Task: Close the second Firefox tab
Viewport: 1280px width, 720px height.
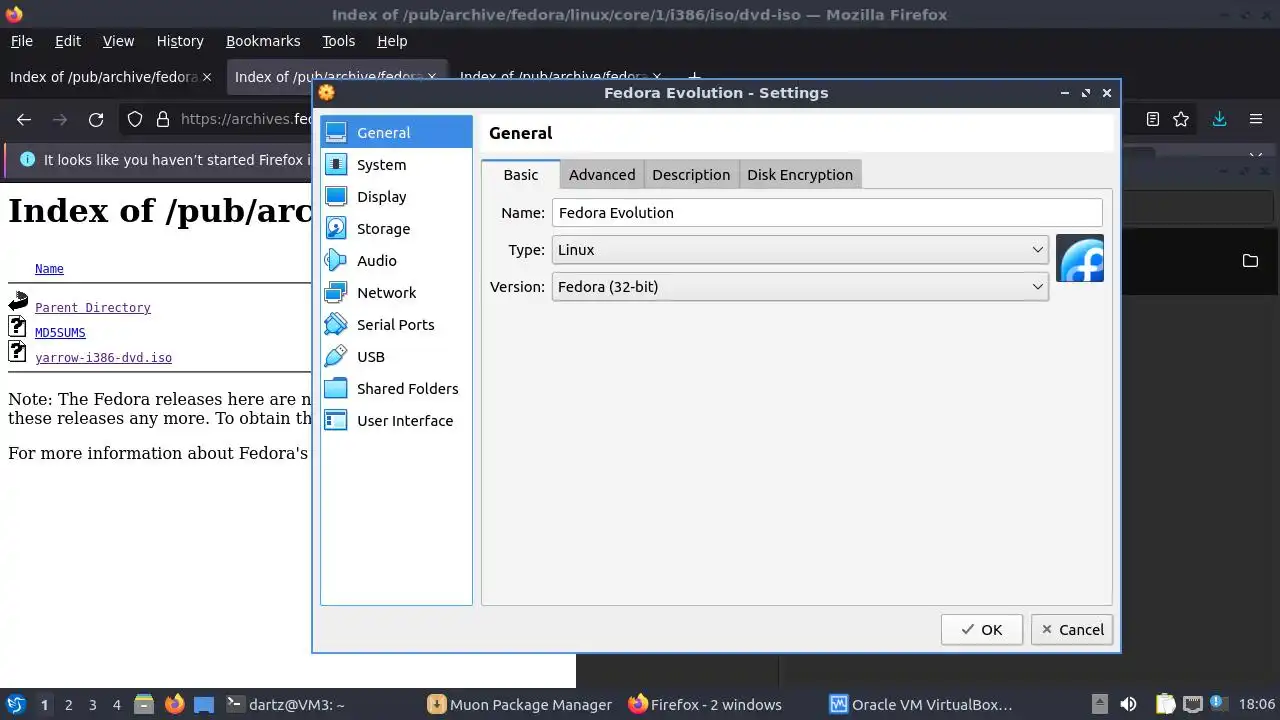Action: [432, 77]
